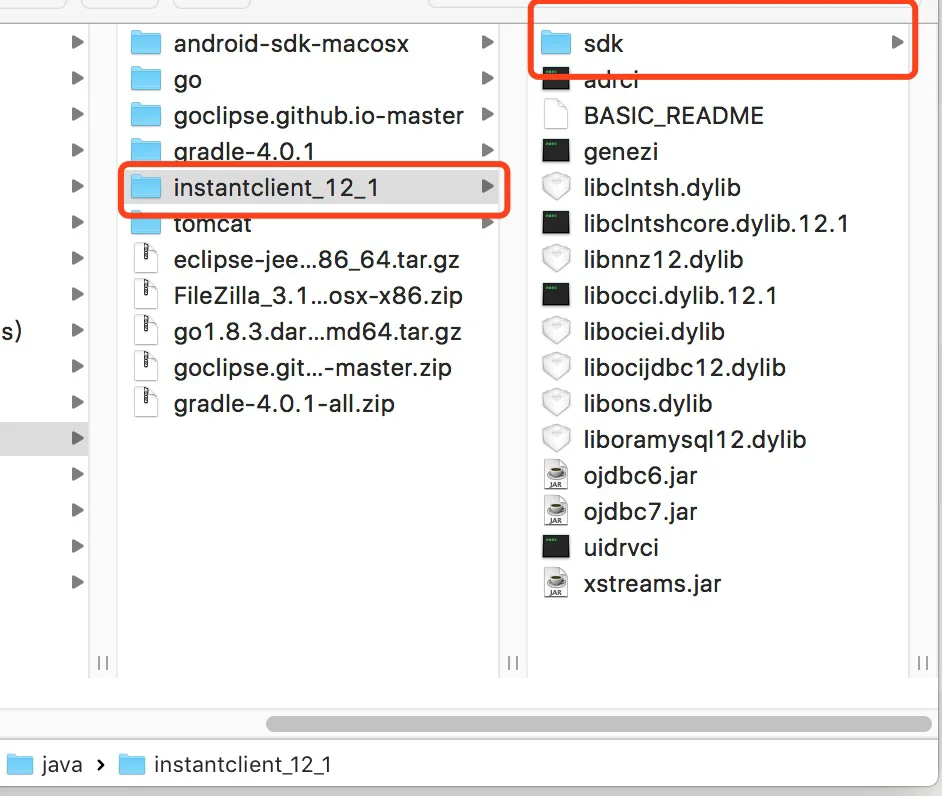Expand the sdk folder arrow
The image size is (942, 796).
click(897, 43)
